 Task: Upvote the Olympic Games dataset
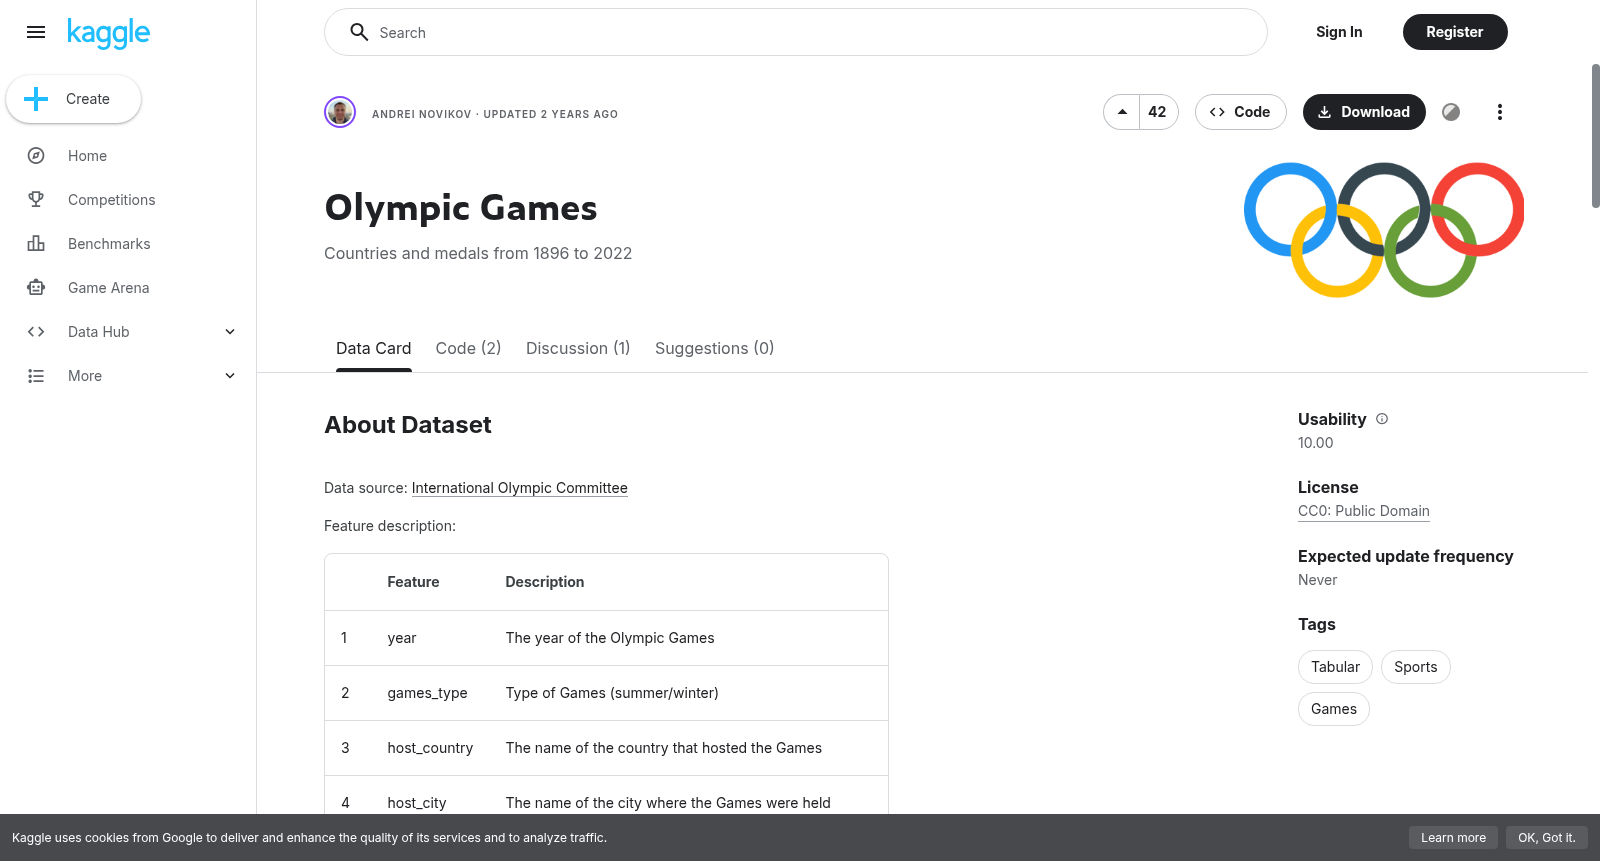click(x=1122, y=112)
